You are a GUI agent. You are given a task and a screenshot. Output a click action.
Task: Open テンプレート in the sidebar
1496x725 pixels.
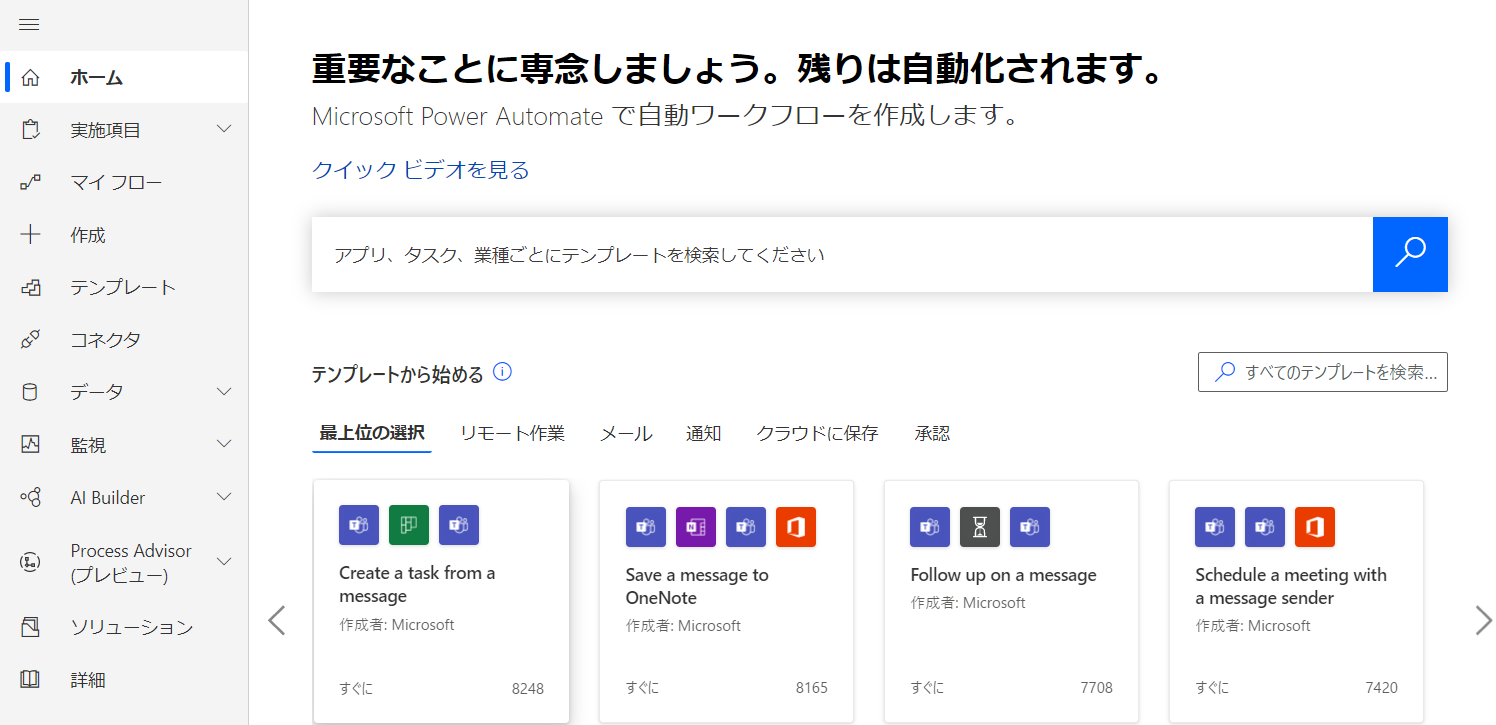point(124,287)
